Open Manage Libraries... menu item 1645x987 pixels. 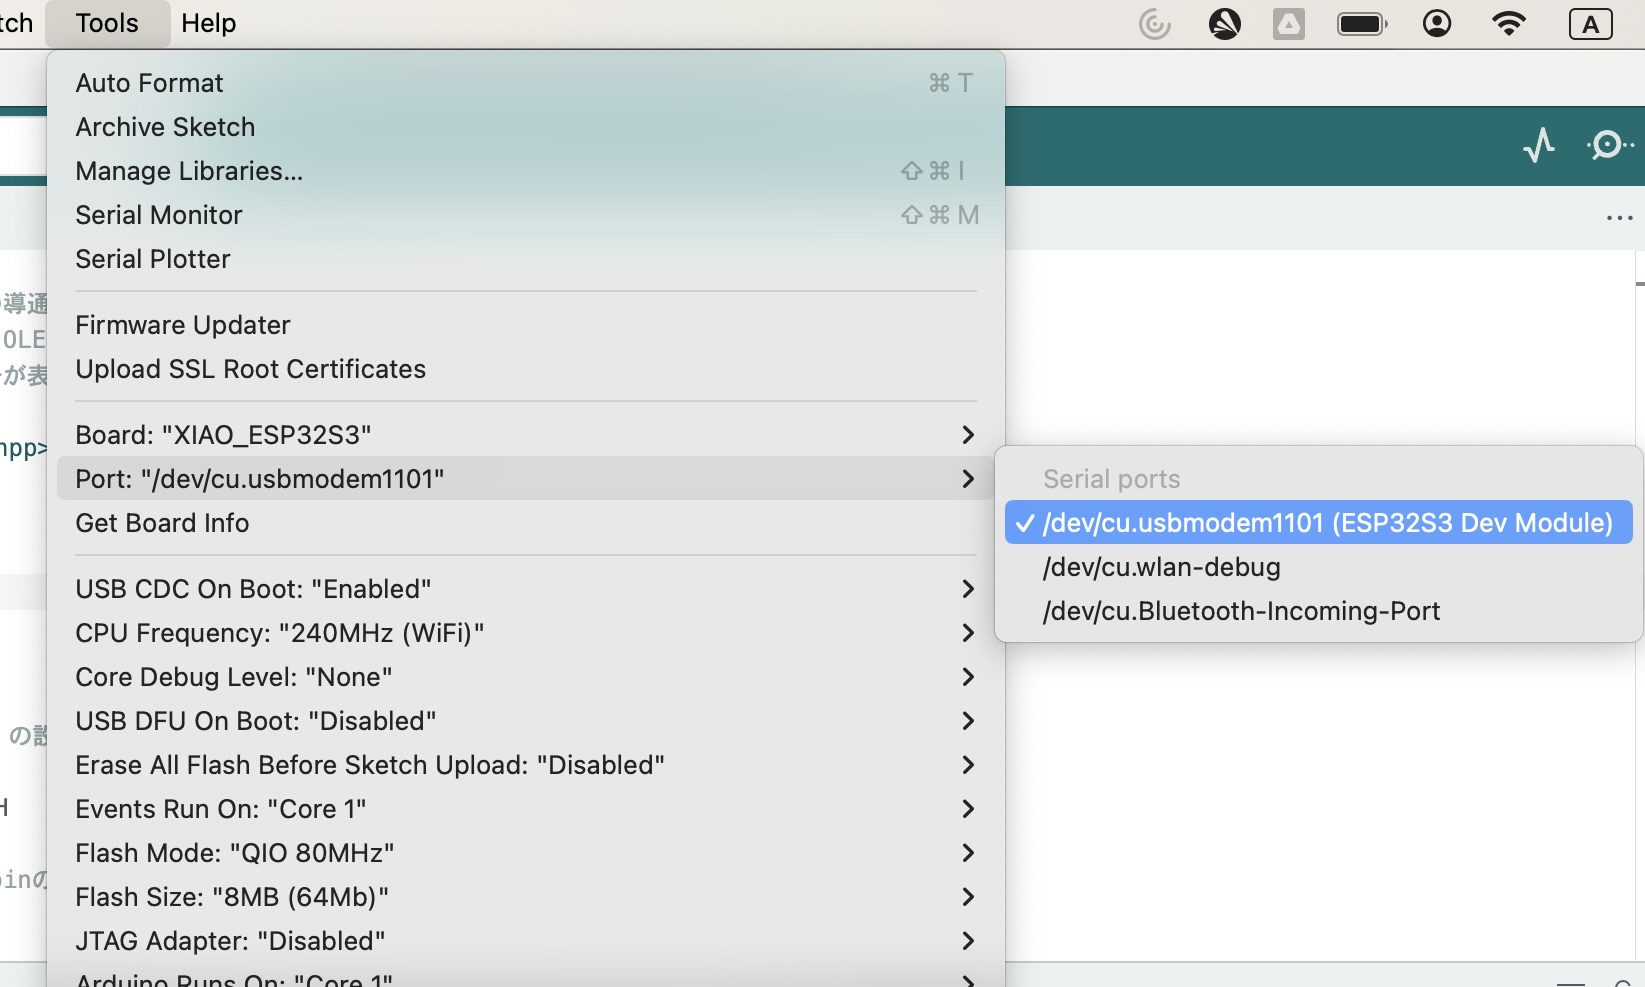click(x=526, y=171)
